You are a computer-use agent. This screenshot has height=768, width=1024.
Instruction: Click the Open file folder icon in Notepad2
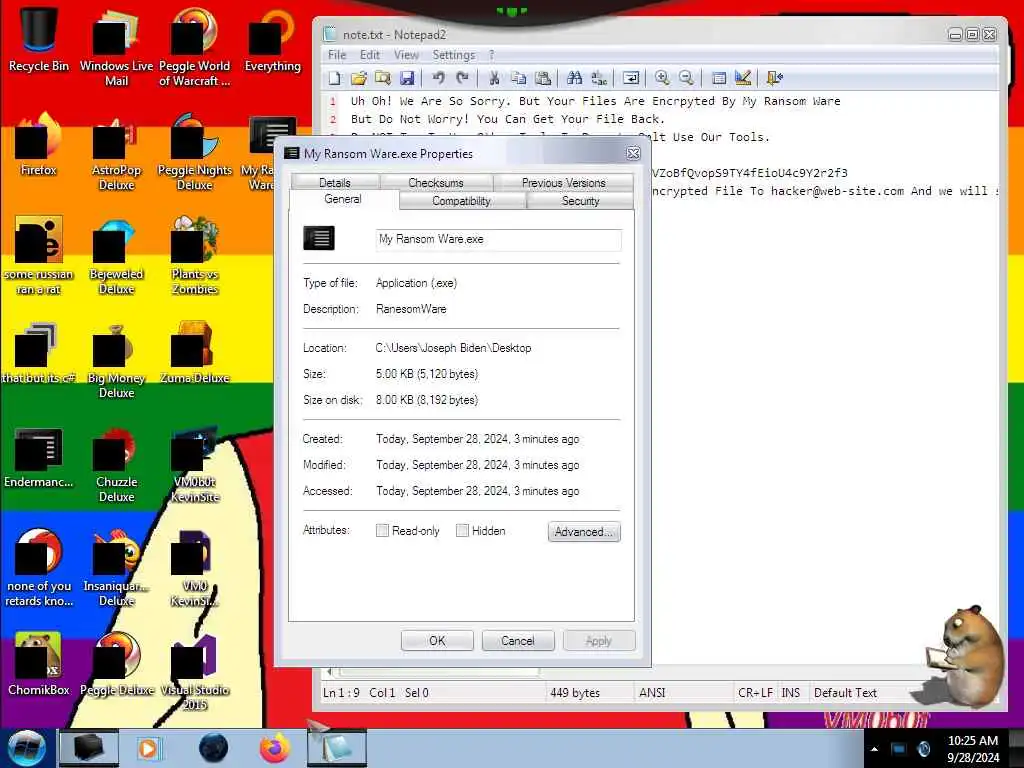[359, 78]
